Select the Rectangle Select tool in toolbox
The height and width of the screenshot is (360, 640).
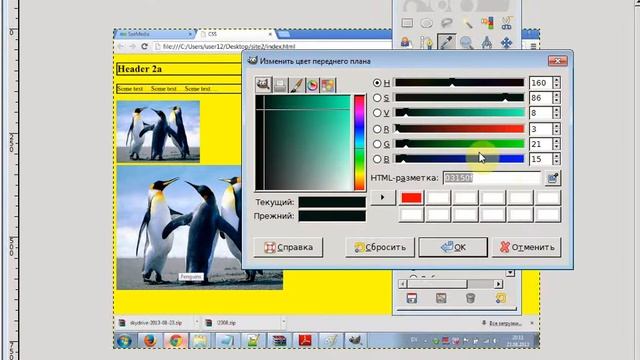(407, 23)
